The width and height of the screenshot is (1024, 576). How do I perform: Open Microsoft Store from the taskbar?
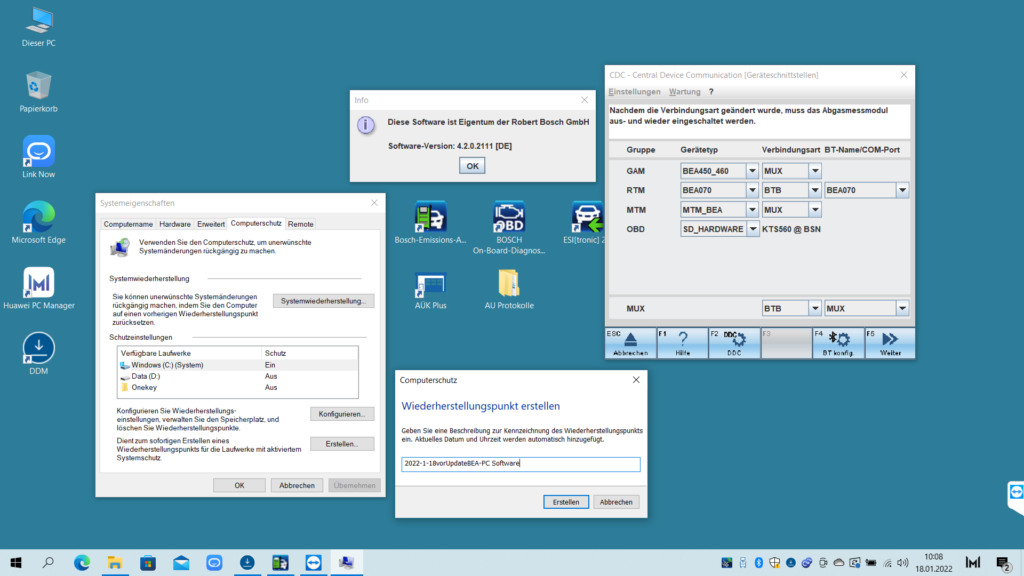[x=148, y=562]
